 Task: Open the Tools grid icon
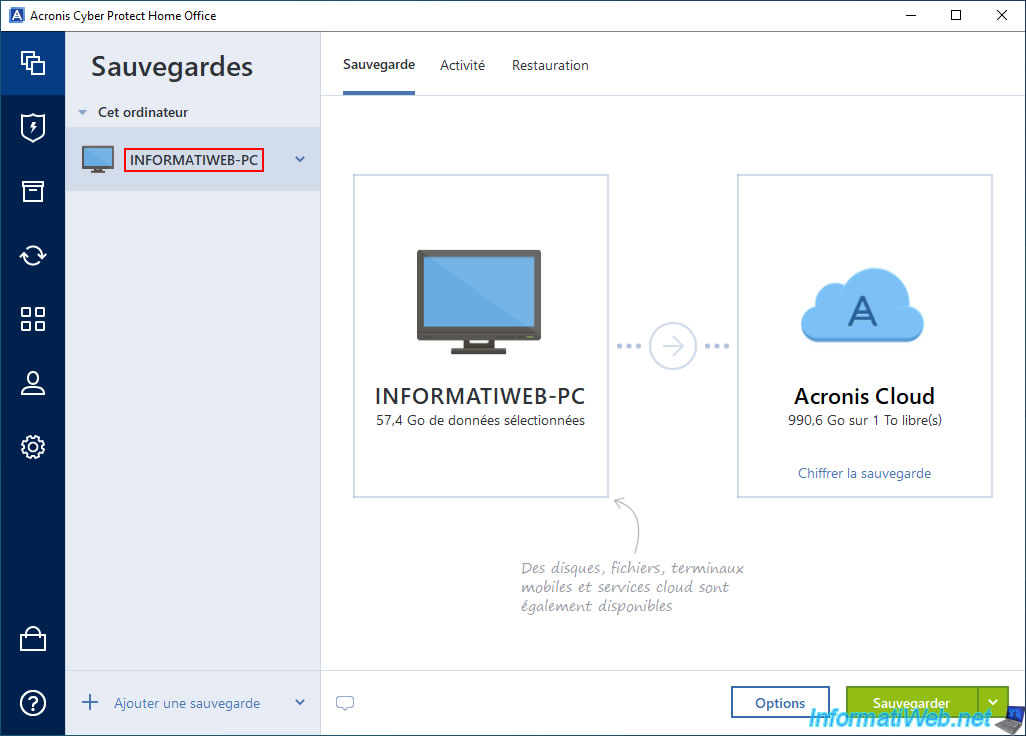coord(33,319)
